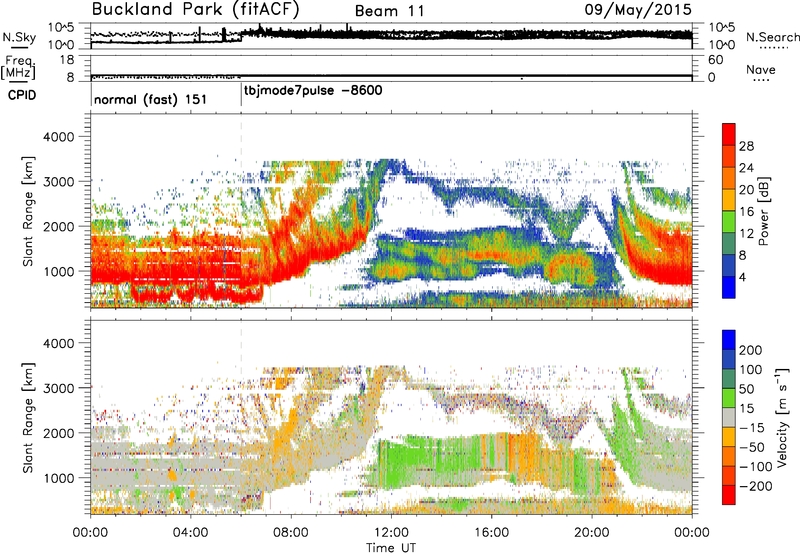Select the "Beam 11" header label
The height and width of the screenshot is (554, 800).
(389, 11)
